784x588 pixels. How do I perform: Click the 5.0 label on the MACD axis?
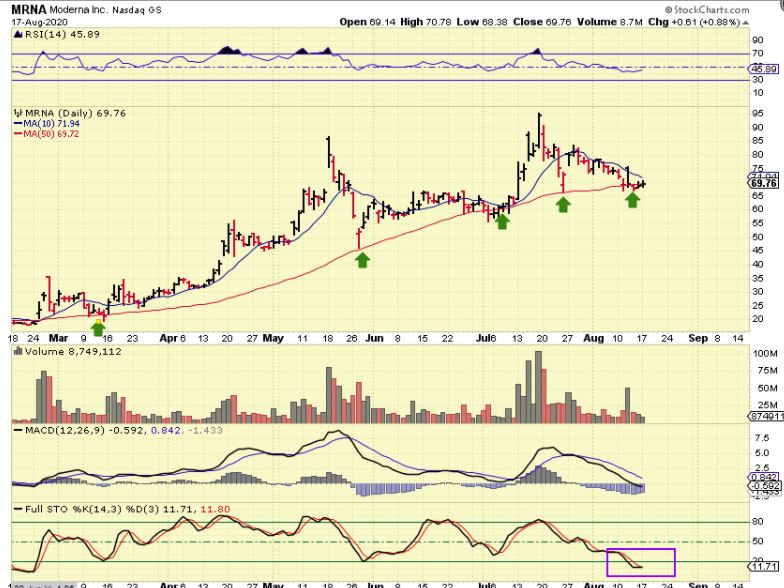pos(762,453)
